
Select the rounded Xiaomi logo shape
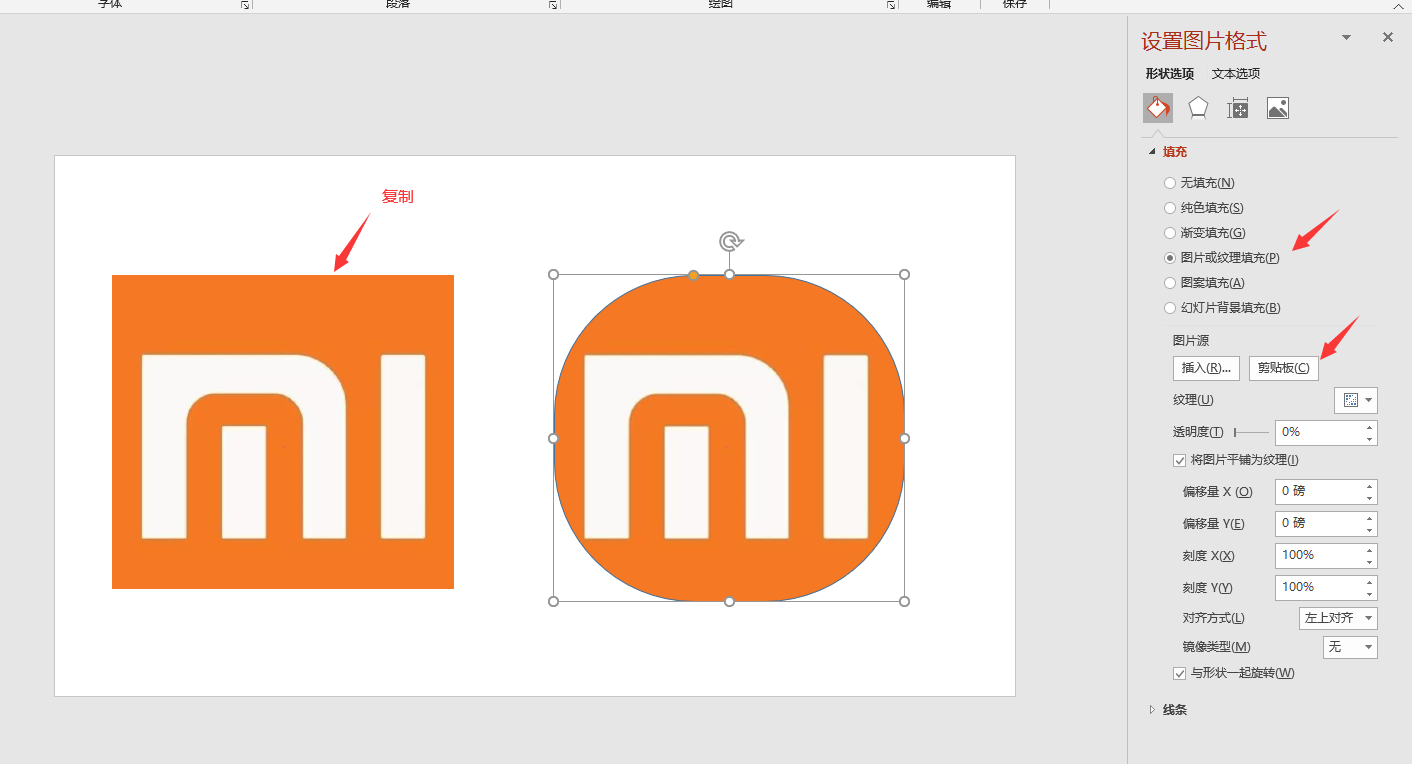[729, 438]
